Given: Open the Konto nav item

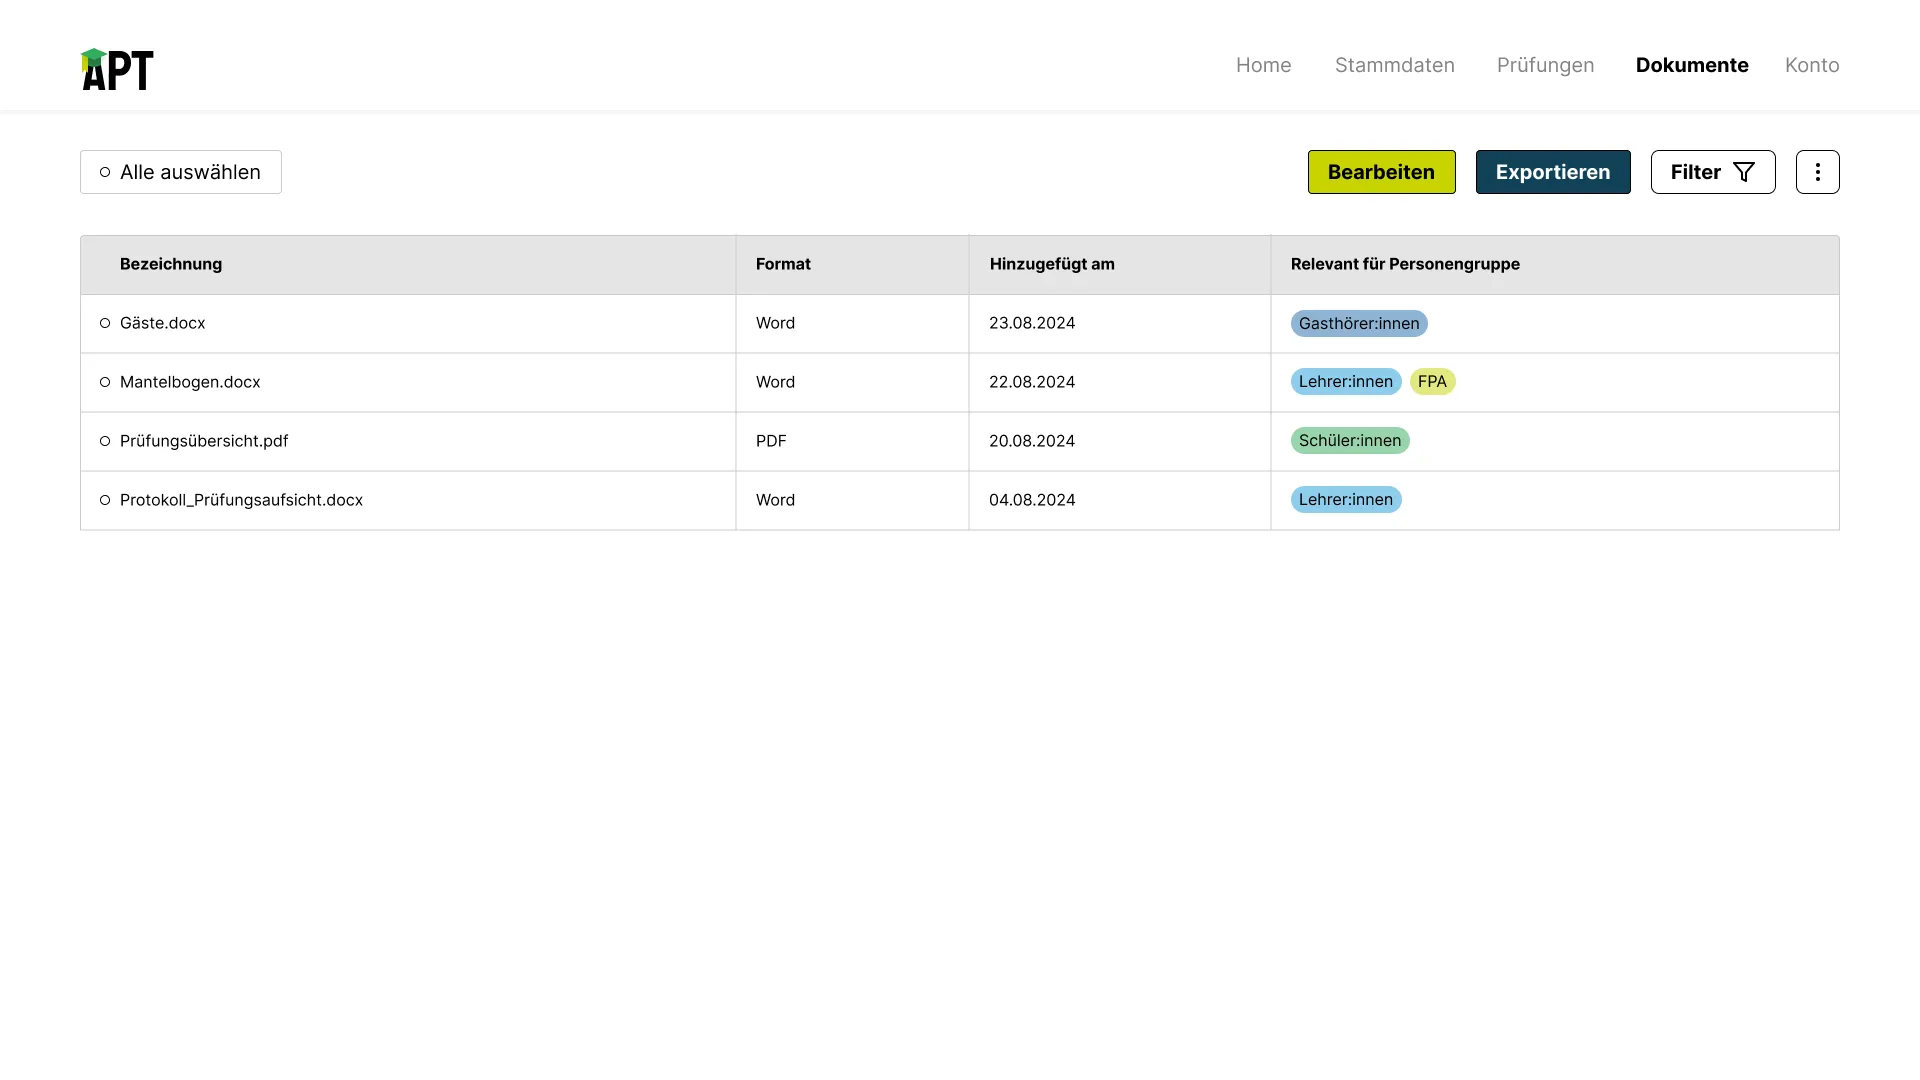Looking at the screenshot, I should 1812,65.
